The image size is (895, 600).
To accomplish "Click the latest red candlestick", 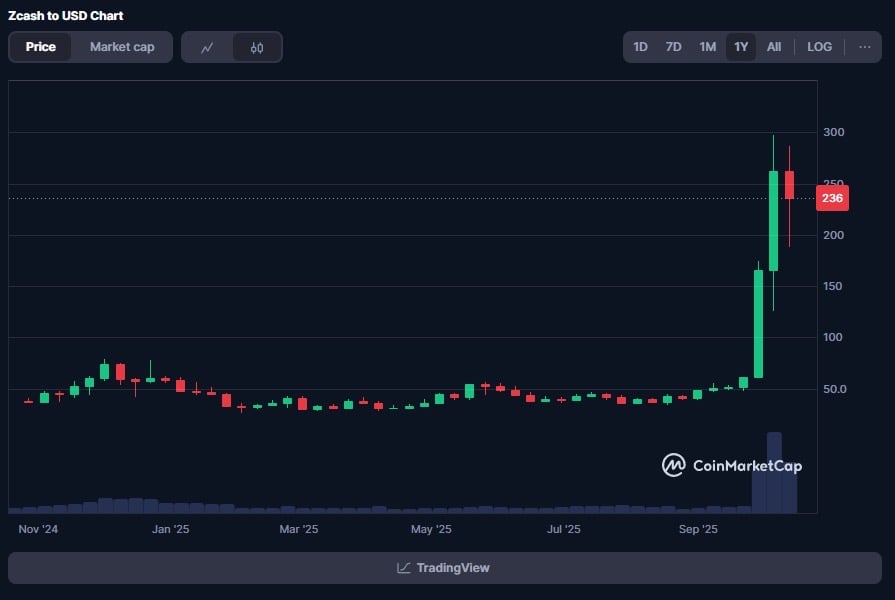I will tap(789, 185).
